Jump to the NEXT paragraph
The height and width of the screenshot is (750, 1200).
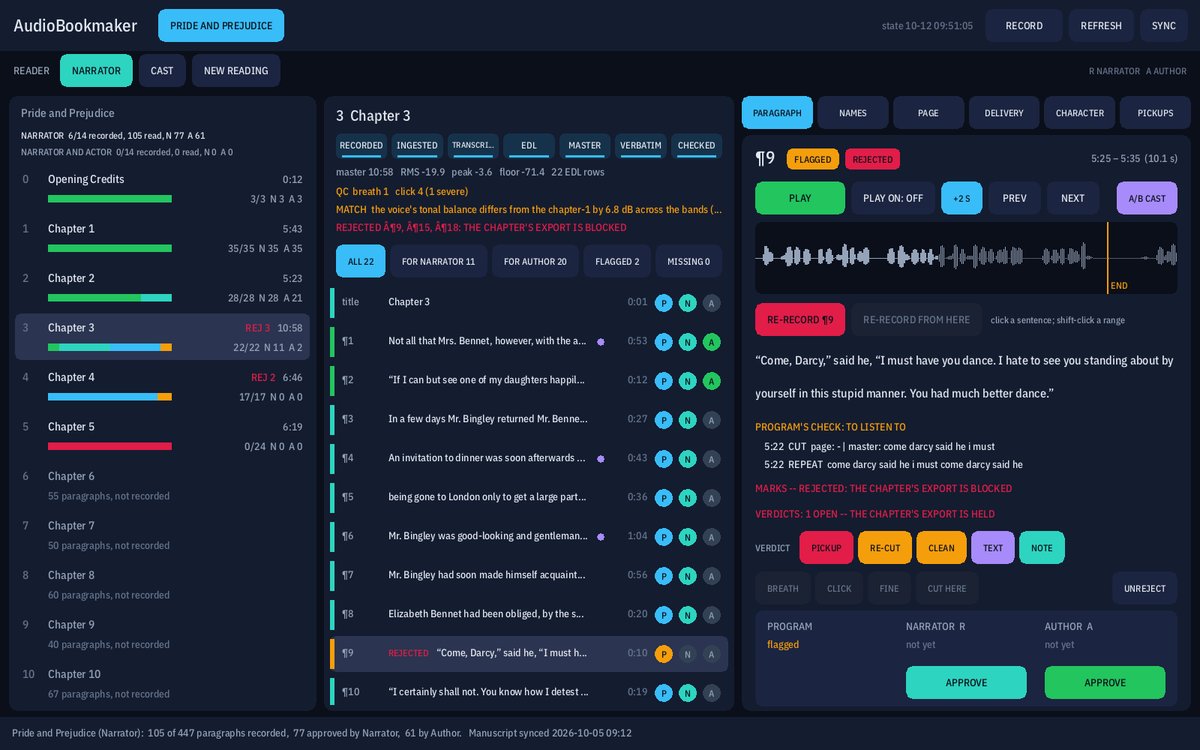point(1073,198)
